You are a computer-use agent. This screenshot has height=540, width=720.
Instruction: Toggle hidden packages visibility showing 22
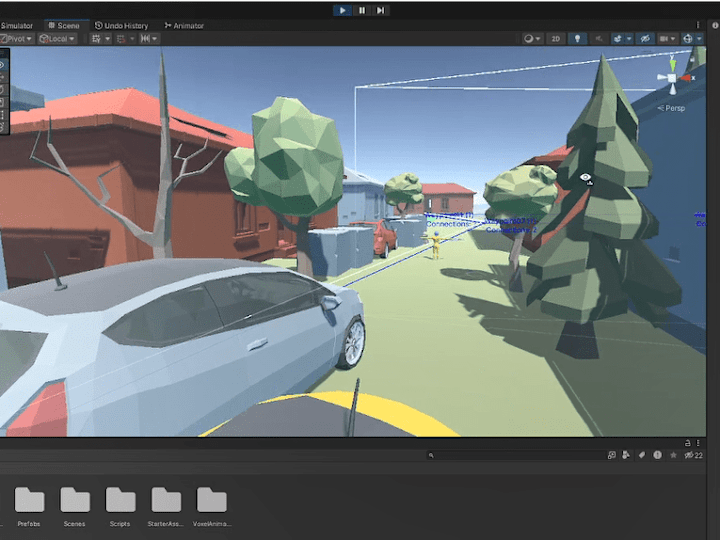693,455
